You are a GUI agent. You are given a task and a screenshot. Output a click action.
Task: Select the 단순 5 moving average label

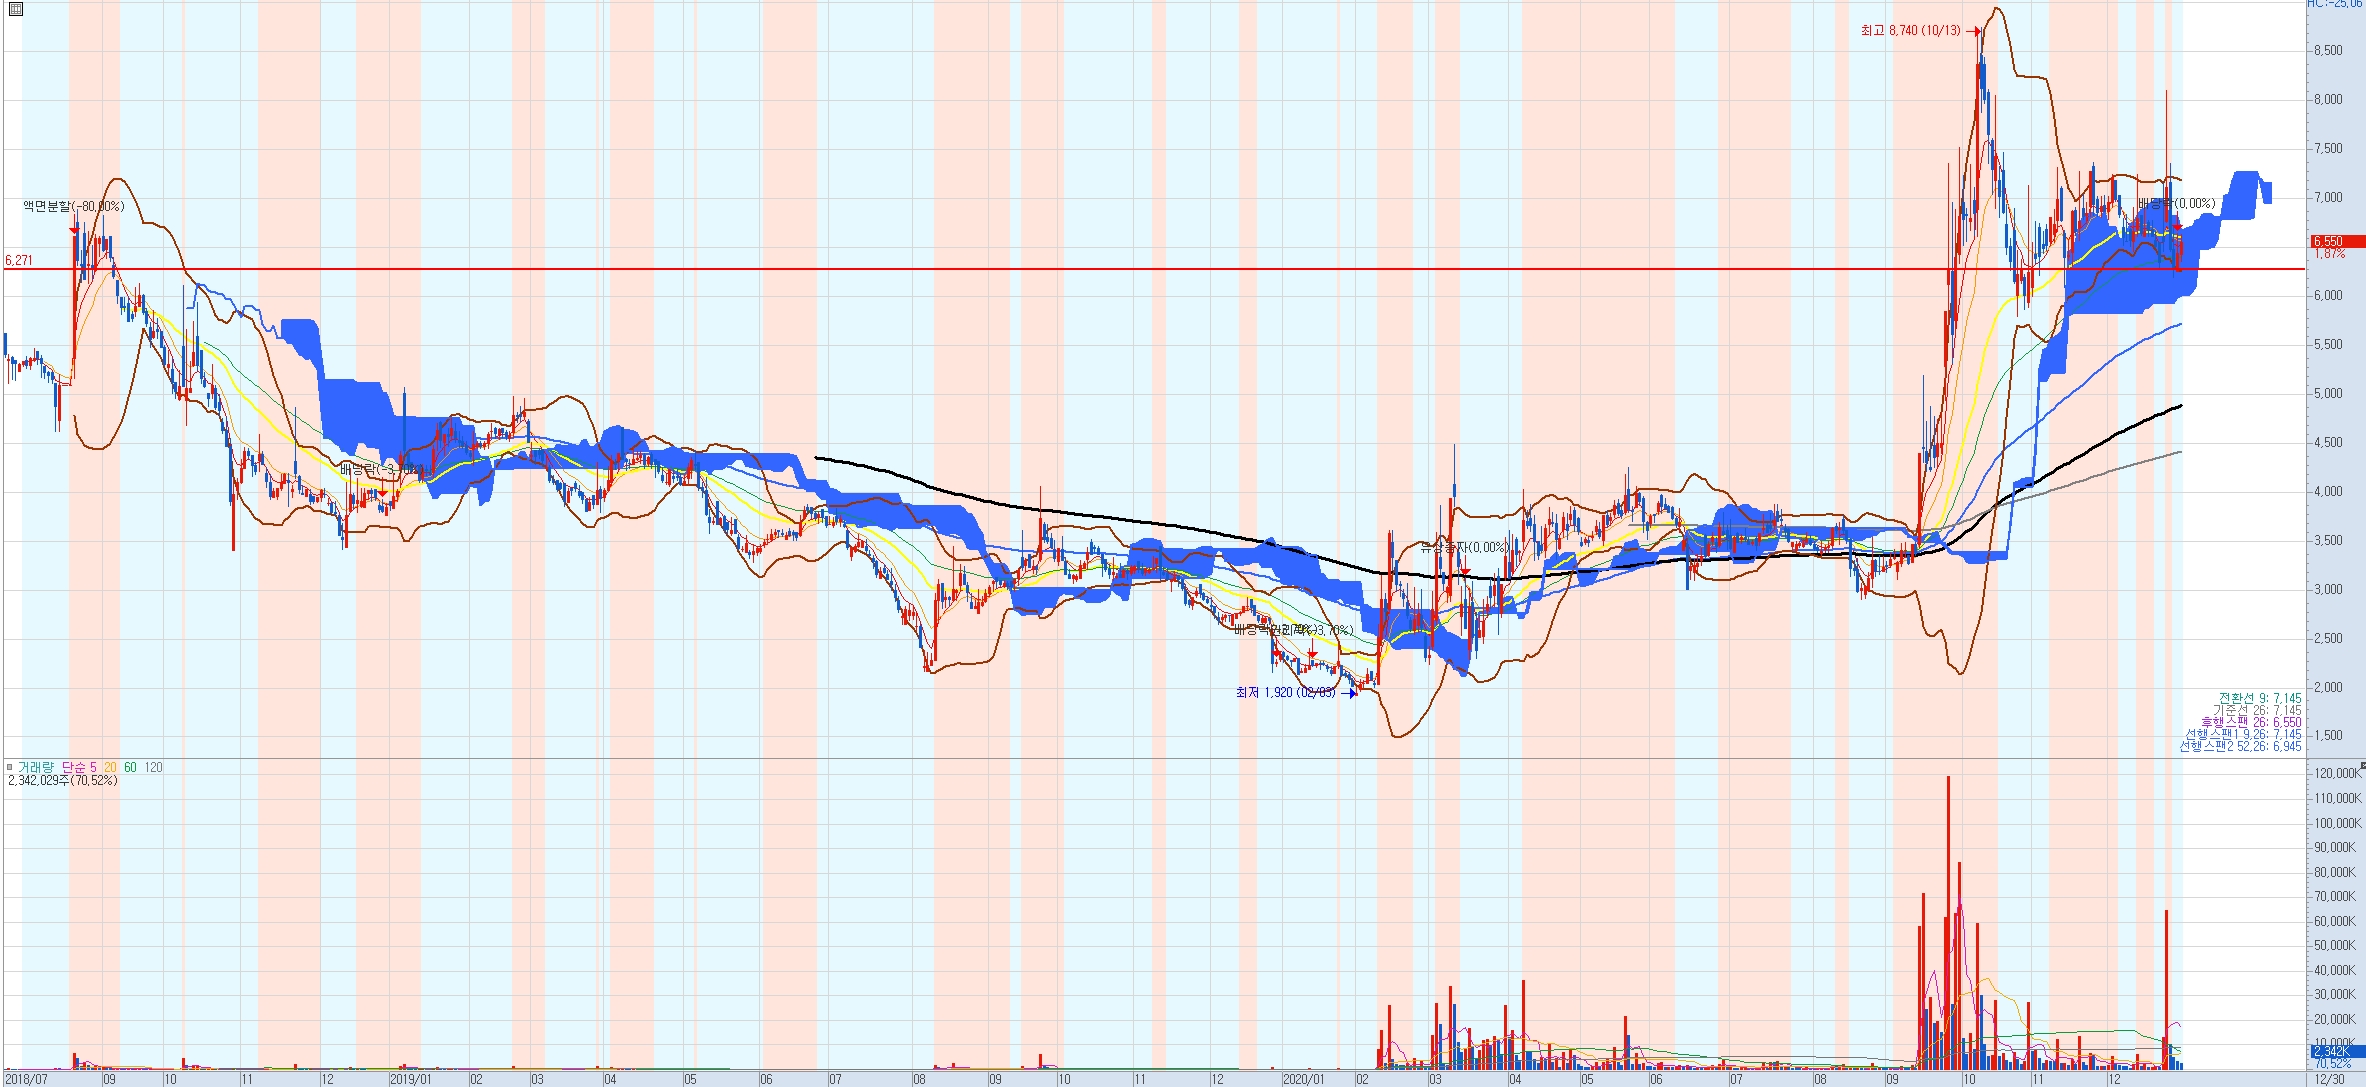tap(79, 767)
